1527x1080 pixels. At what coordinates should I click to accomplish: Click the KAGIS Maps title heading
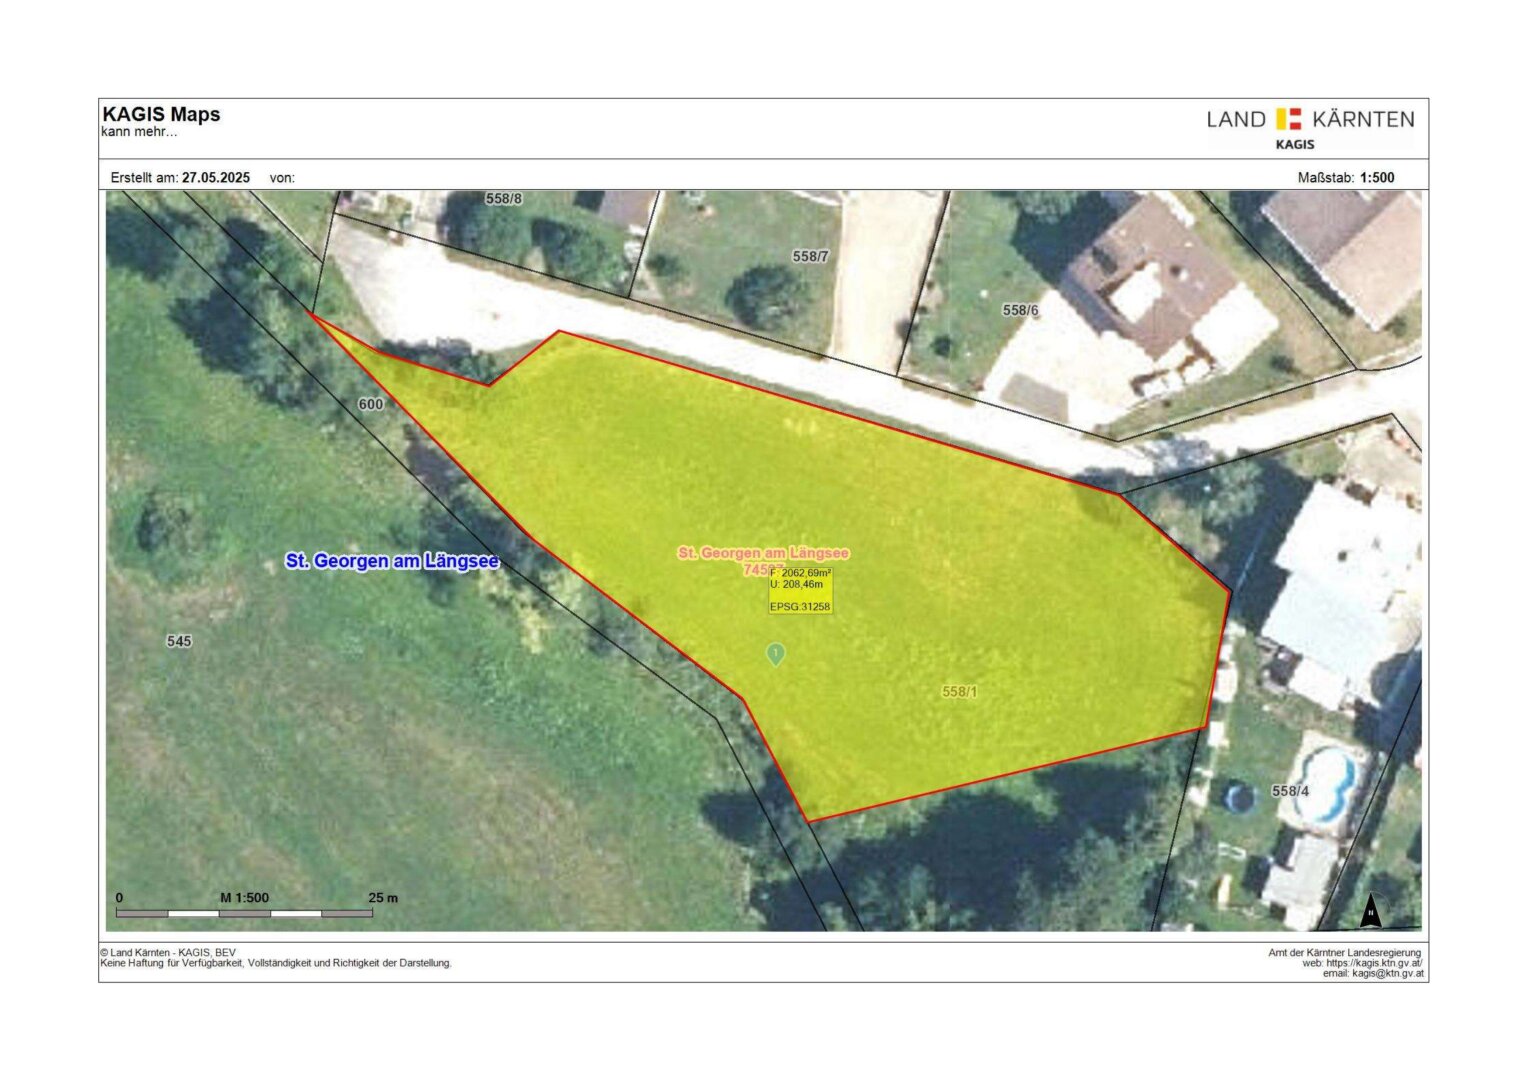click(161, 114)
